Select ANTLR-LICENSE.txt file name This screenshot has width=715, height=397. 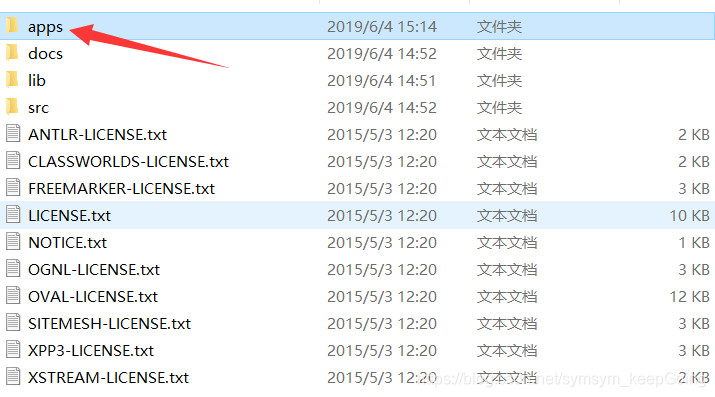click(x=97, y=134)
